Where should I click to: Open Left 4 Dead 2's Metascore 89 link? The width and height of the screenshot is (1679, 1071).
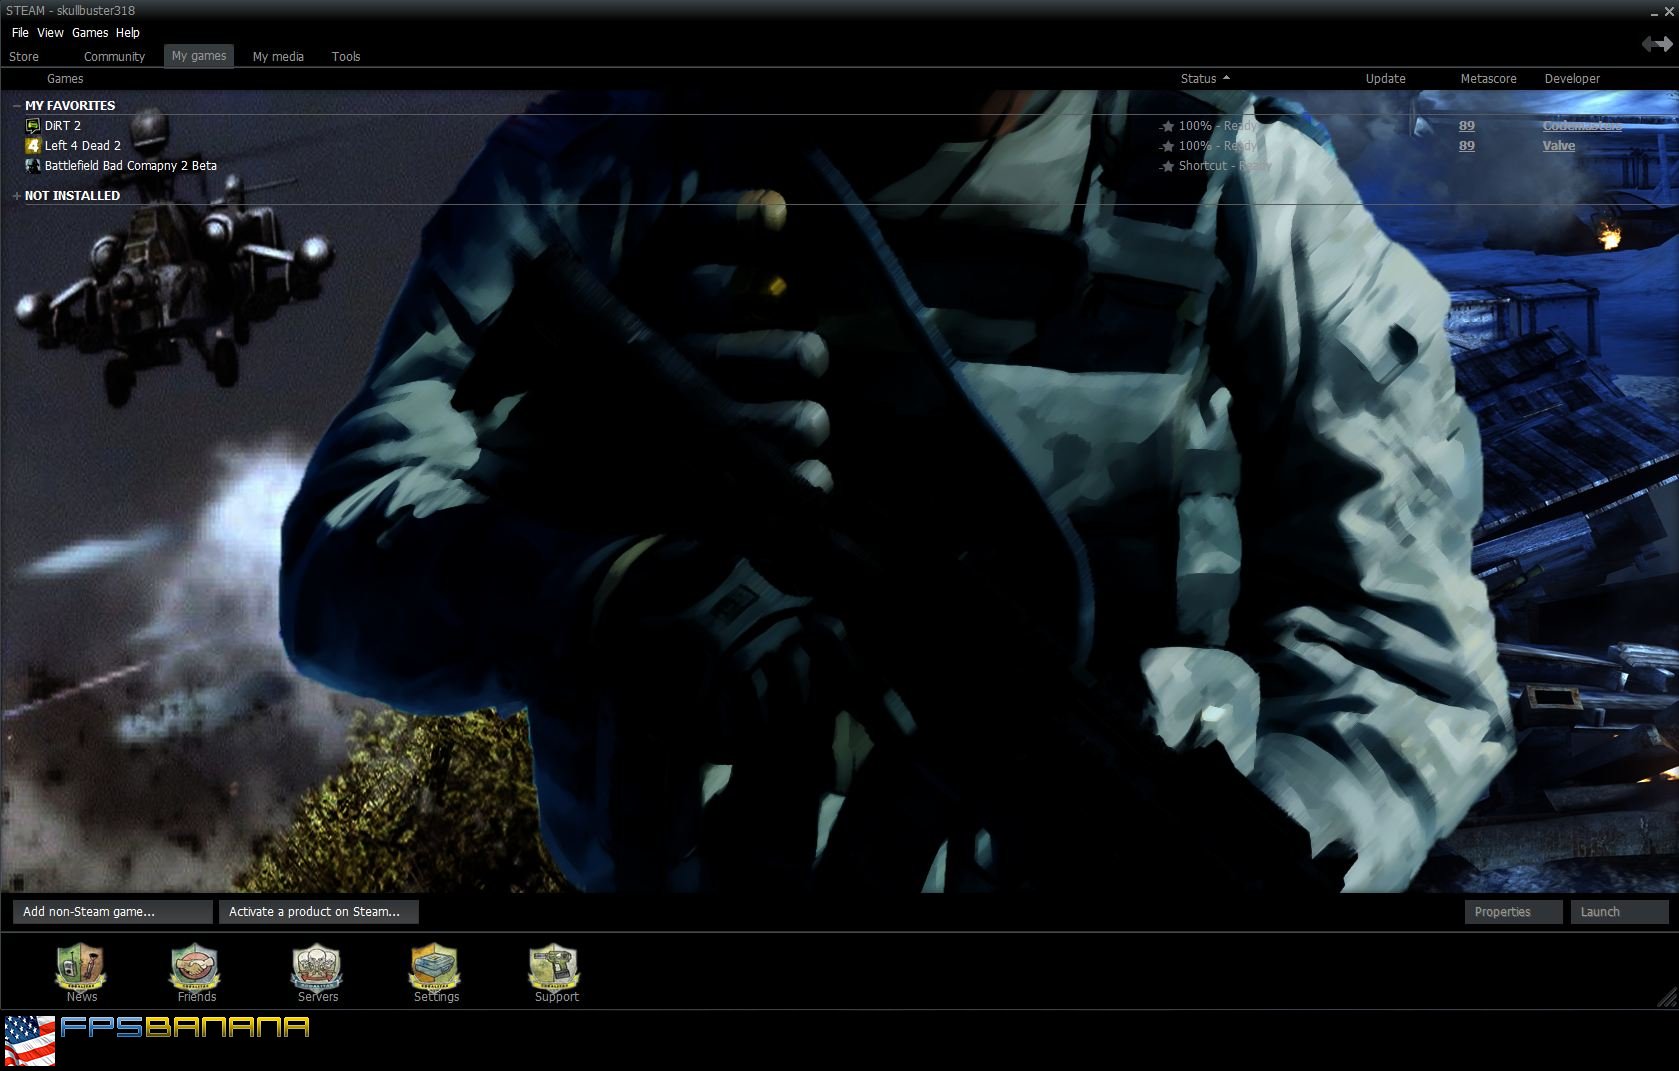point(1467,146)
